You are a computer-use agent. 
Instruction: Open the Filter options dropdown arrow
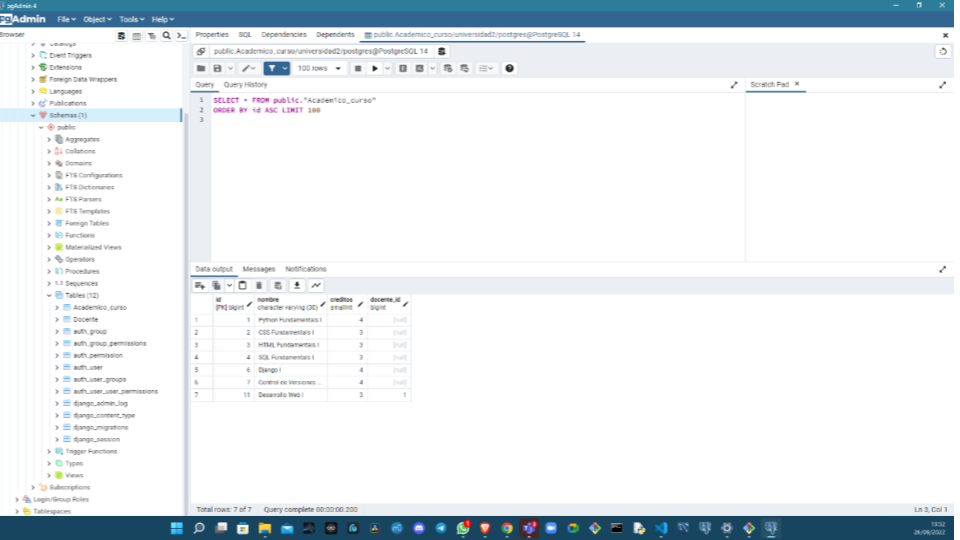(285, 69)
